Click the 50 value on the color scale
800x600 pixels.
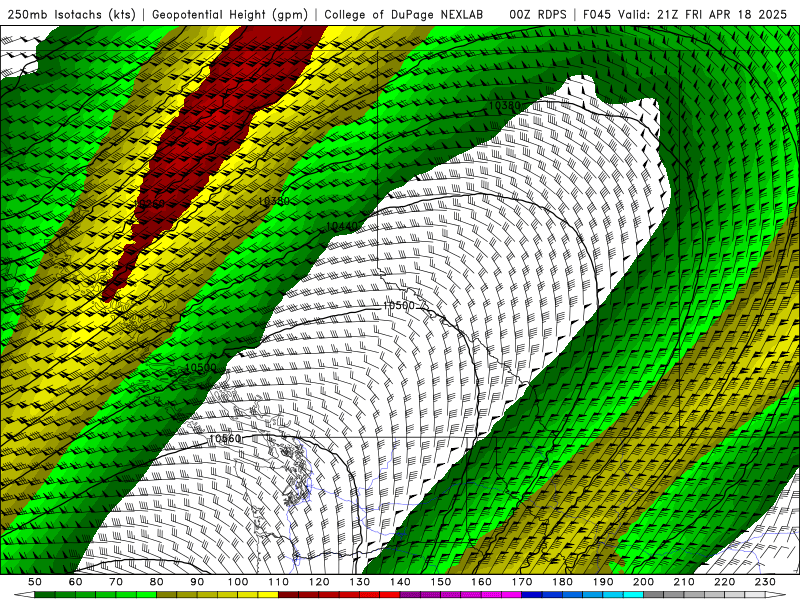(x=35, y=582)
